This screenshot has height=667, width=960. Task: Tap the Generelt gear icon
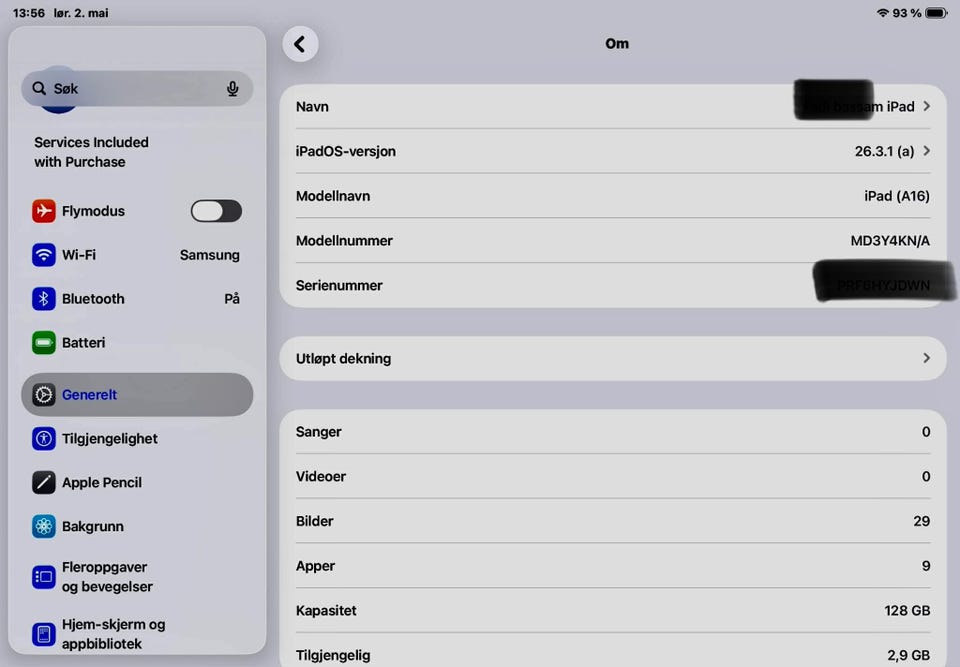coord(43,394)
